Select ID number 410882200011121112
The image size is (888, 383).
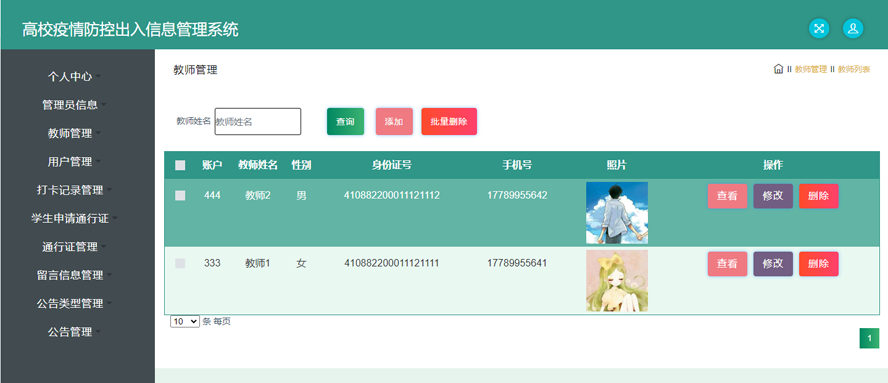pos(391,195)
